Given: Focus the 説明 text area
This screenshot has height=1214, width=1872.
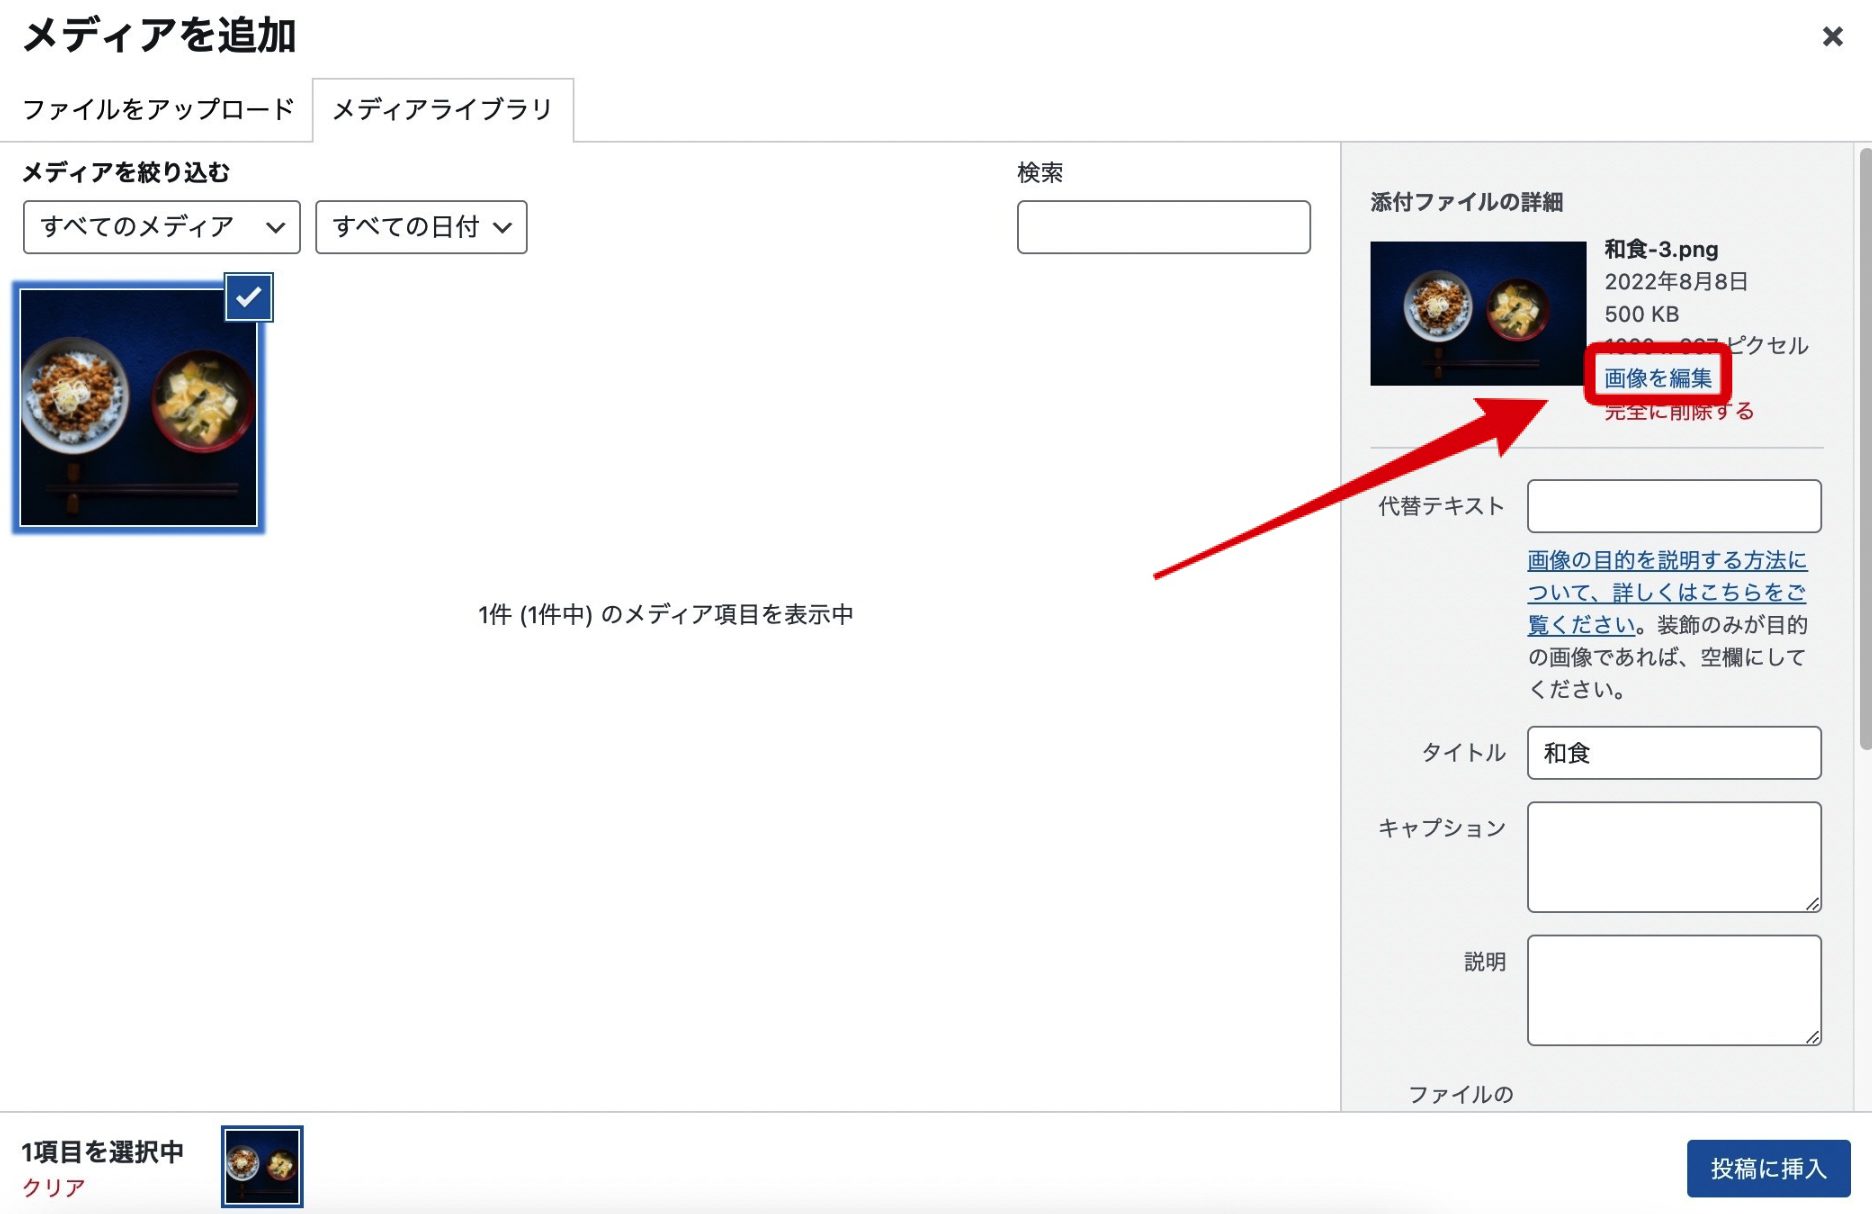Looking at the screenshot, I should (x=1673, y=990).
